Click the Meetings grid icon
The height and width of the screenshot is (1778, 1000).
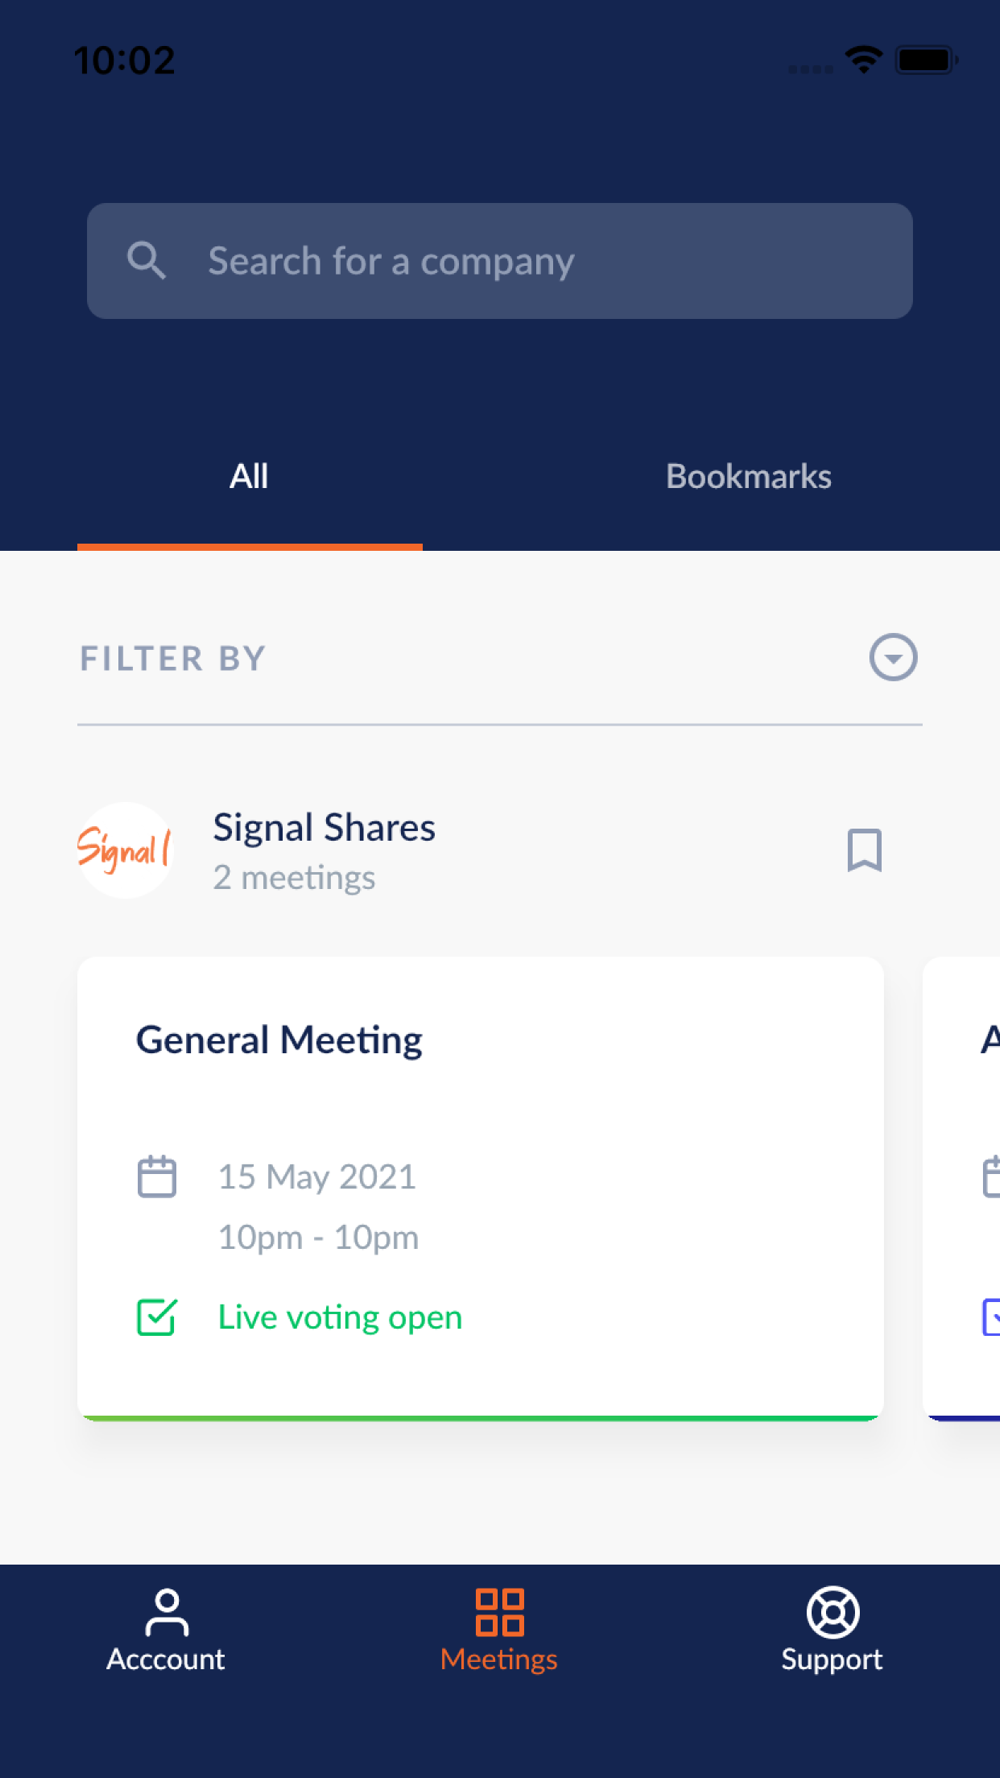point(499,1612)
